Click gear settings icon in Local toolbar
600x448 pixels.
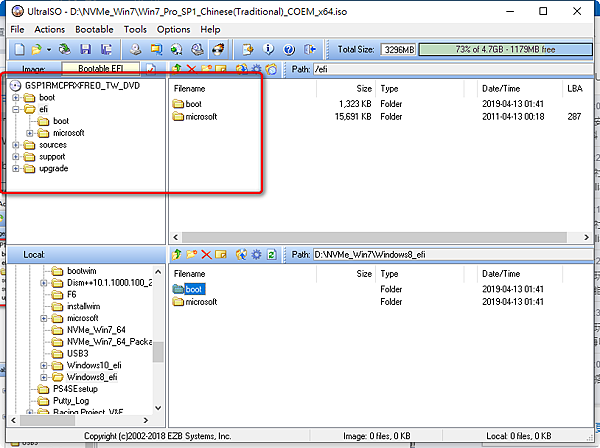point(256,254)
